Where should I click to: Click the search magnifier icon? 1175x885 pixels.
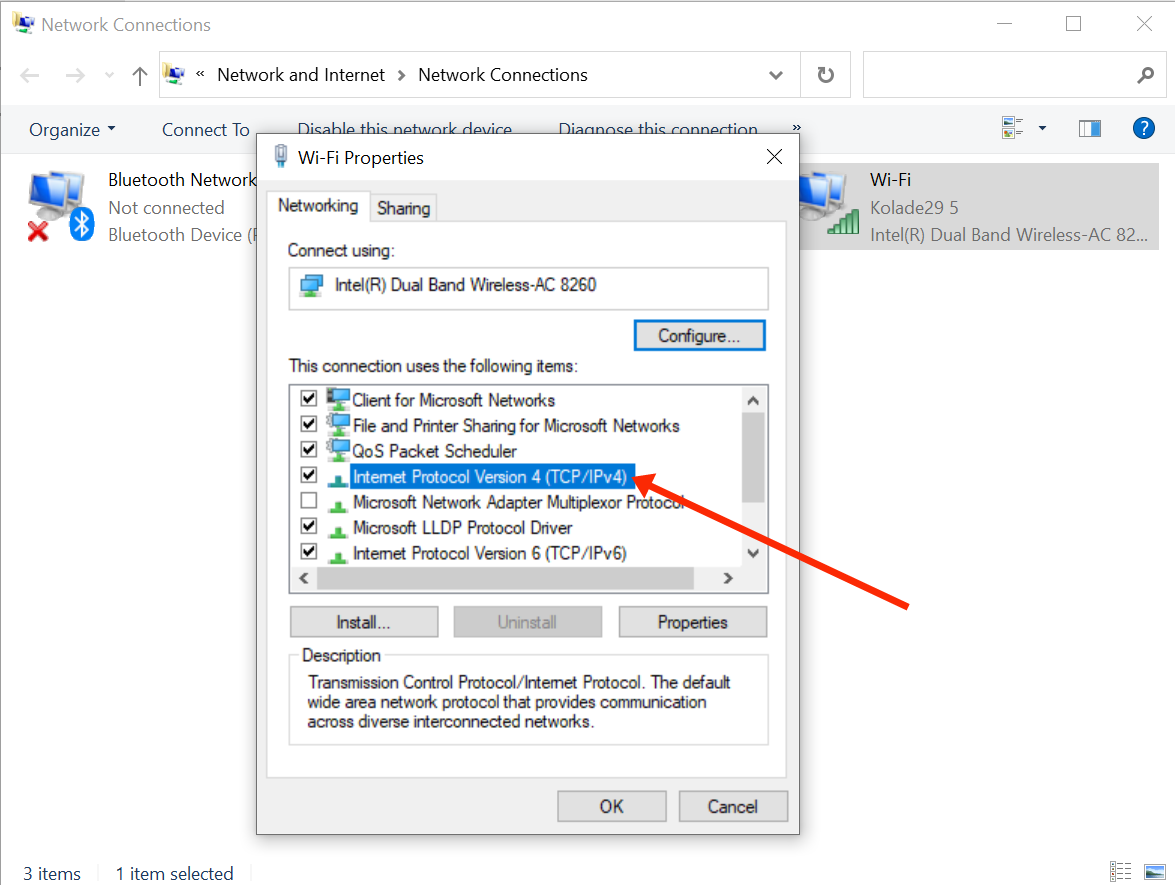click(1145, 75)
